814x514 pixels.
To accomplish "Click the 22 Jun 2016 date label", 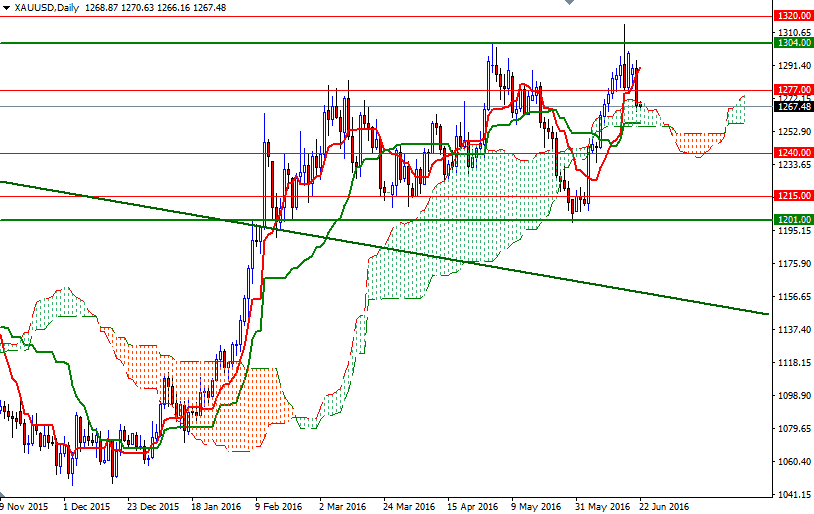I will [x=665, y=506].
